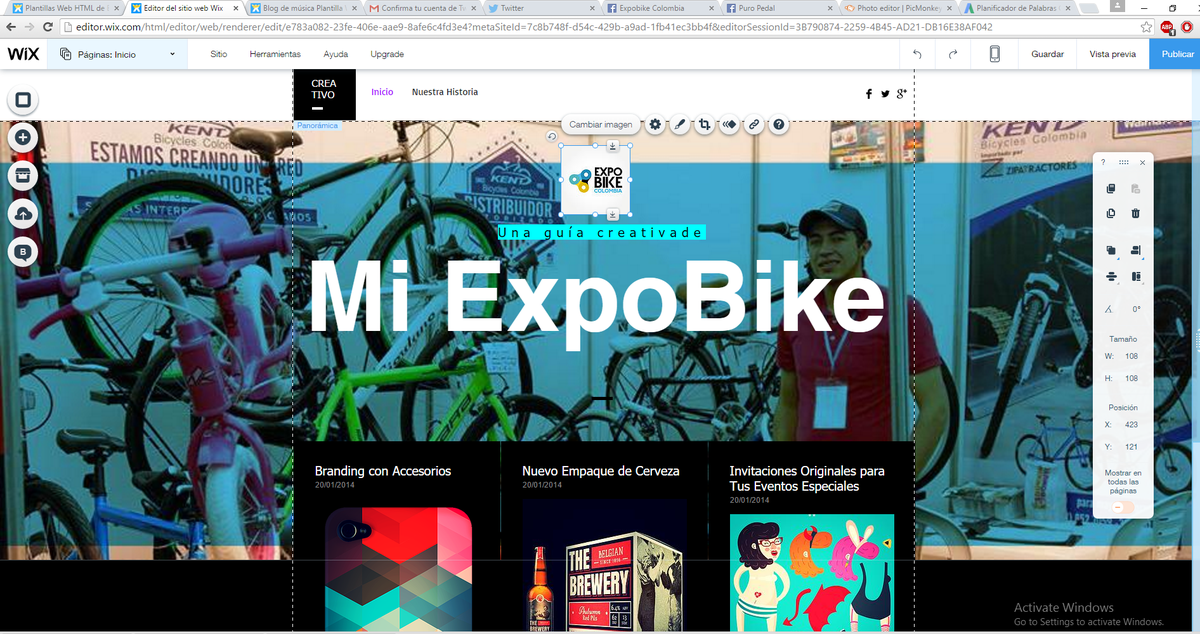Add a link with the chain icon
Viewport: 1200px width, 634px height.
pos(755,125)
